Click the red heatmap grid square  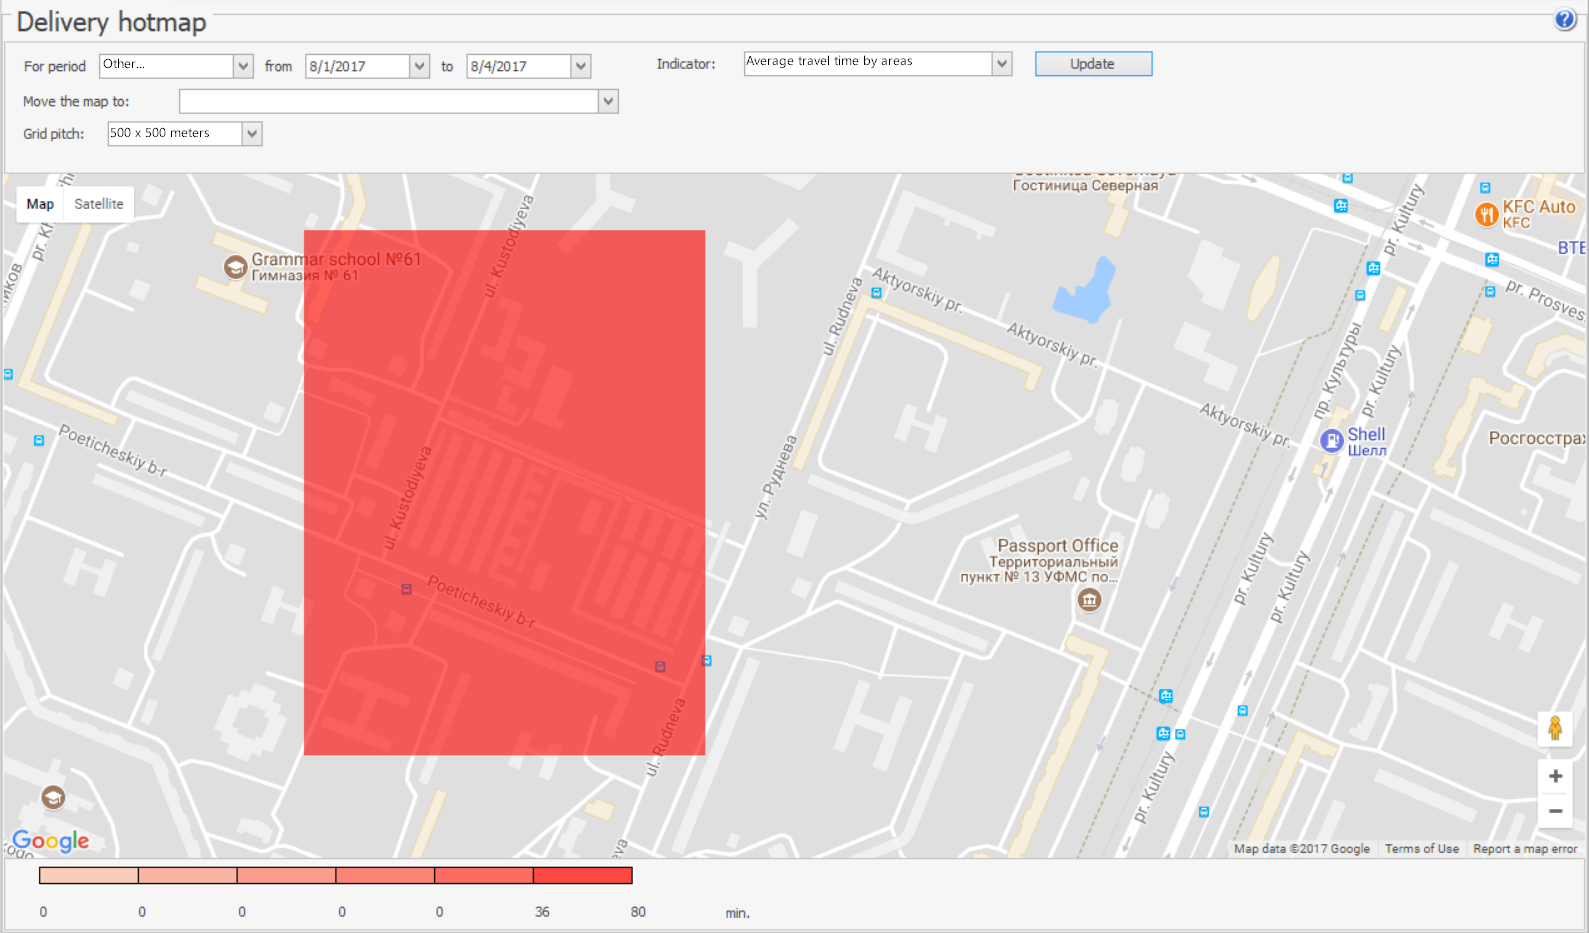tap(504, 492)
